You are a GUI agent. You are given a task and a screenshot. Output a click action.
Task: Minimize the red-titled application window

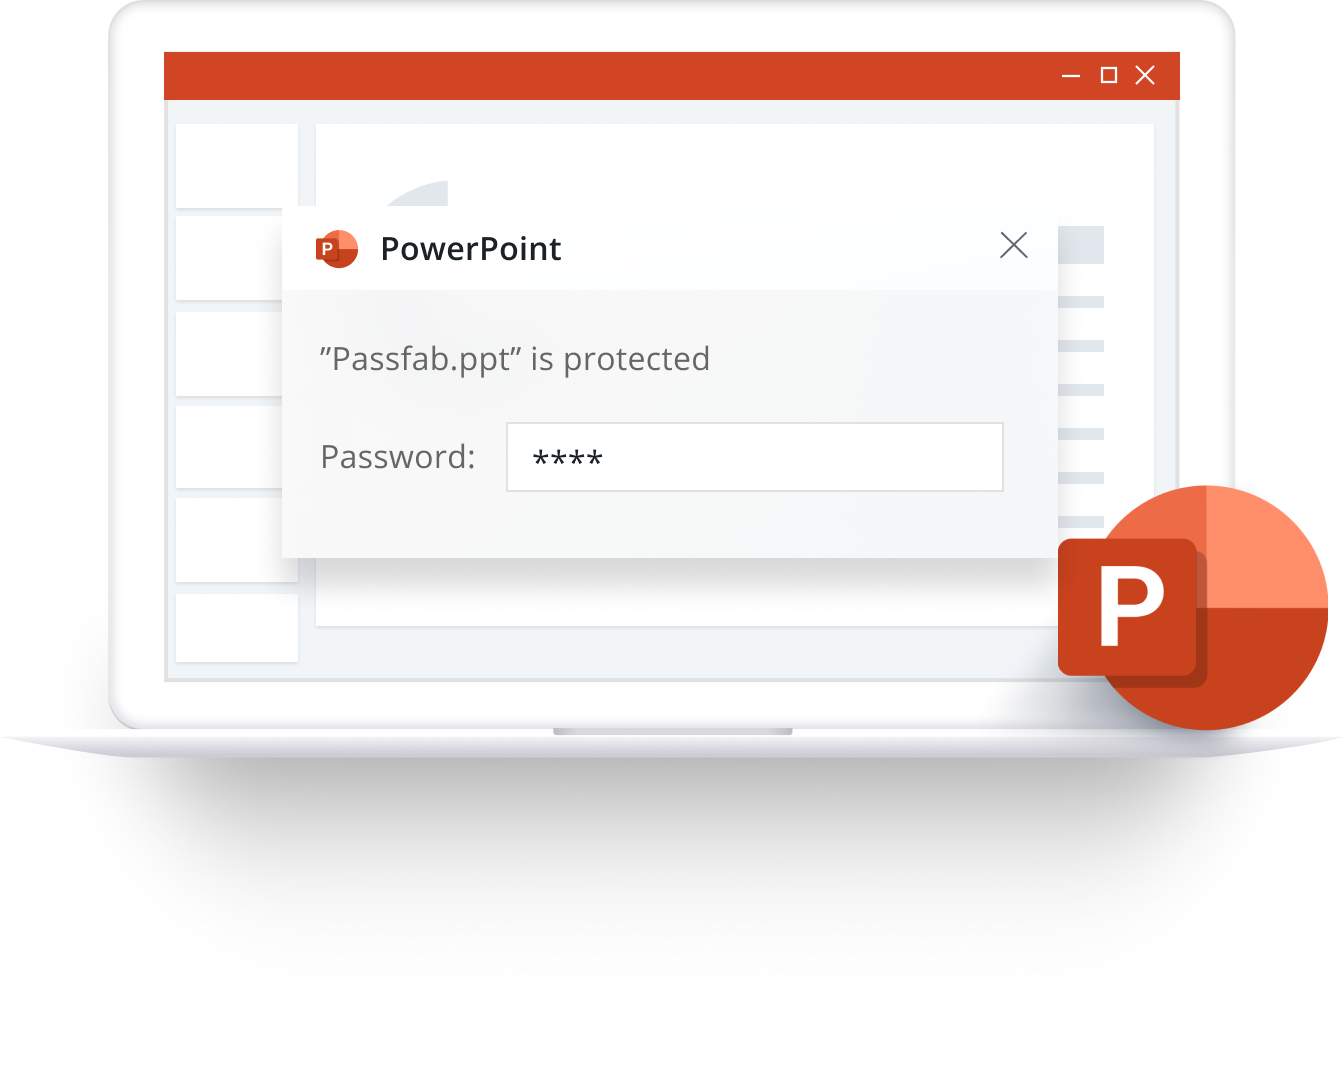[x=1071, y=76]
